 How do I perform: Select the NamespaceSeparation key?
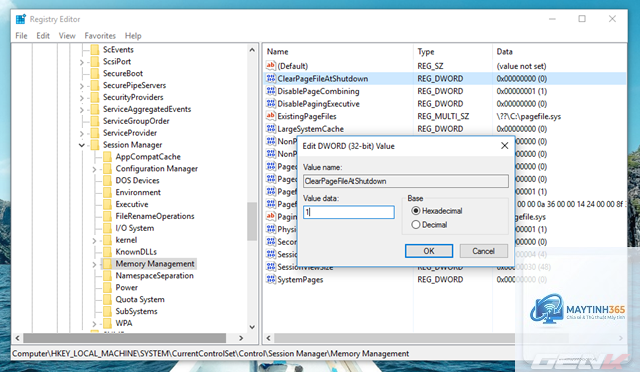(x=154, y=276)
